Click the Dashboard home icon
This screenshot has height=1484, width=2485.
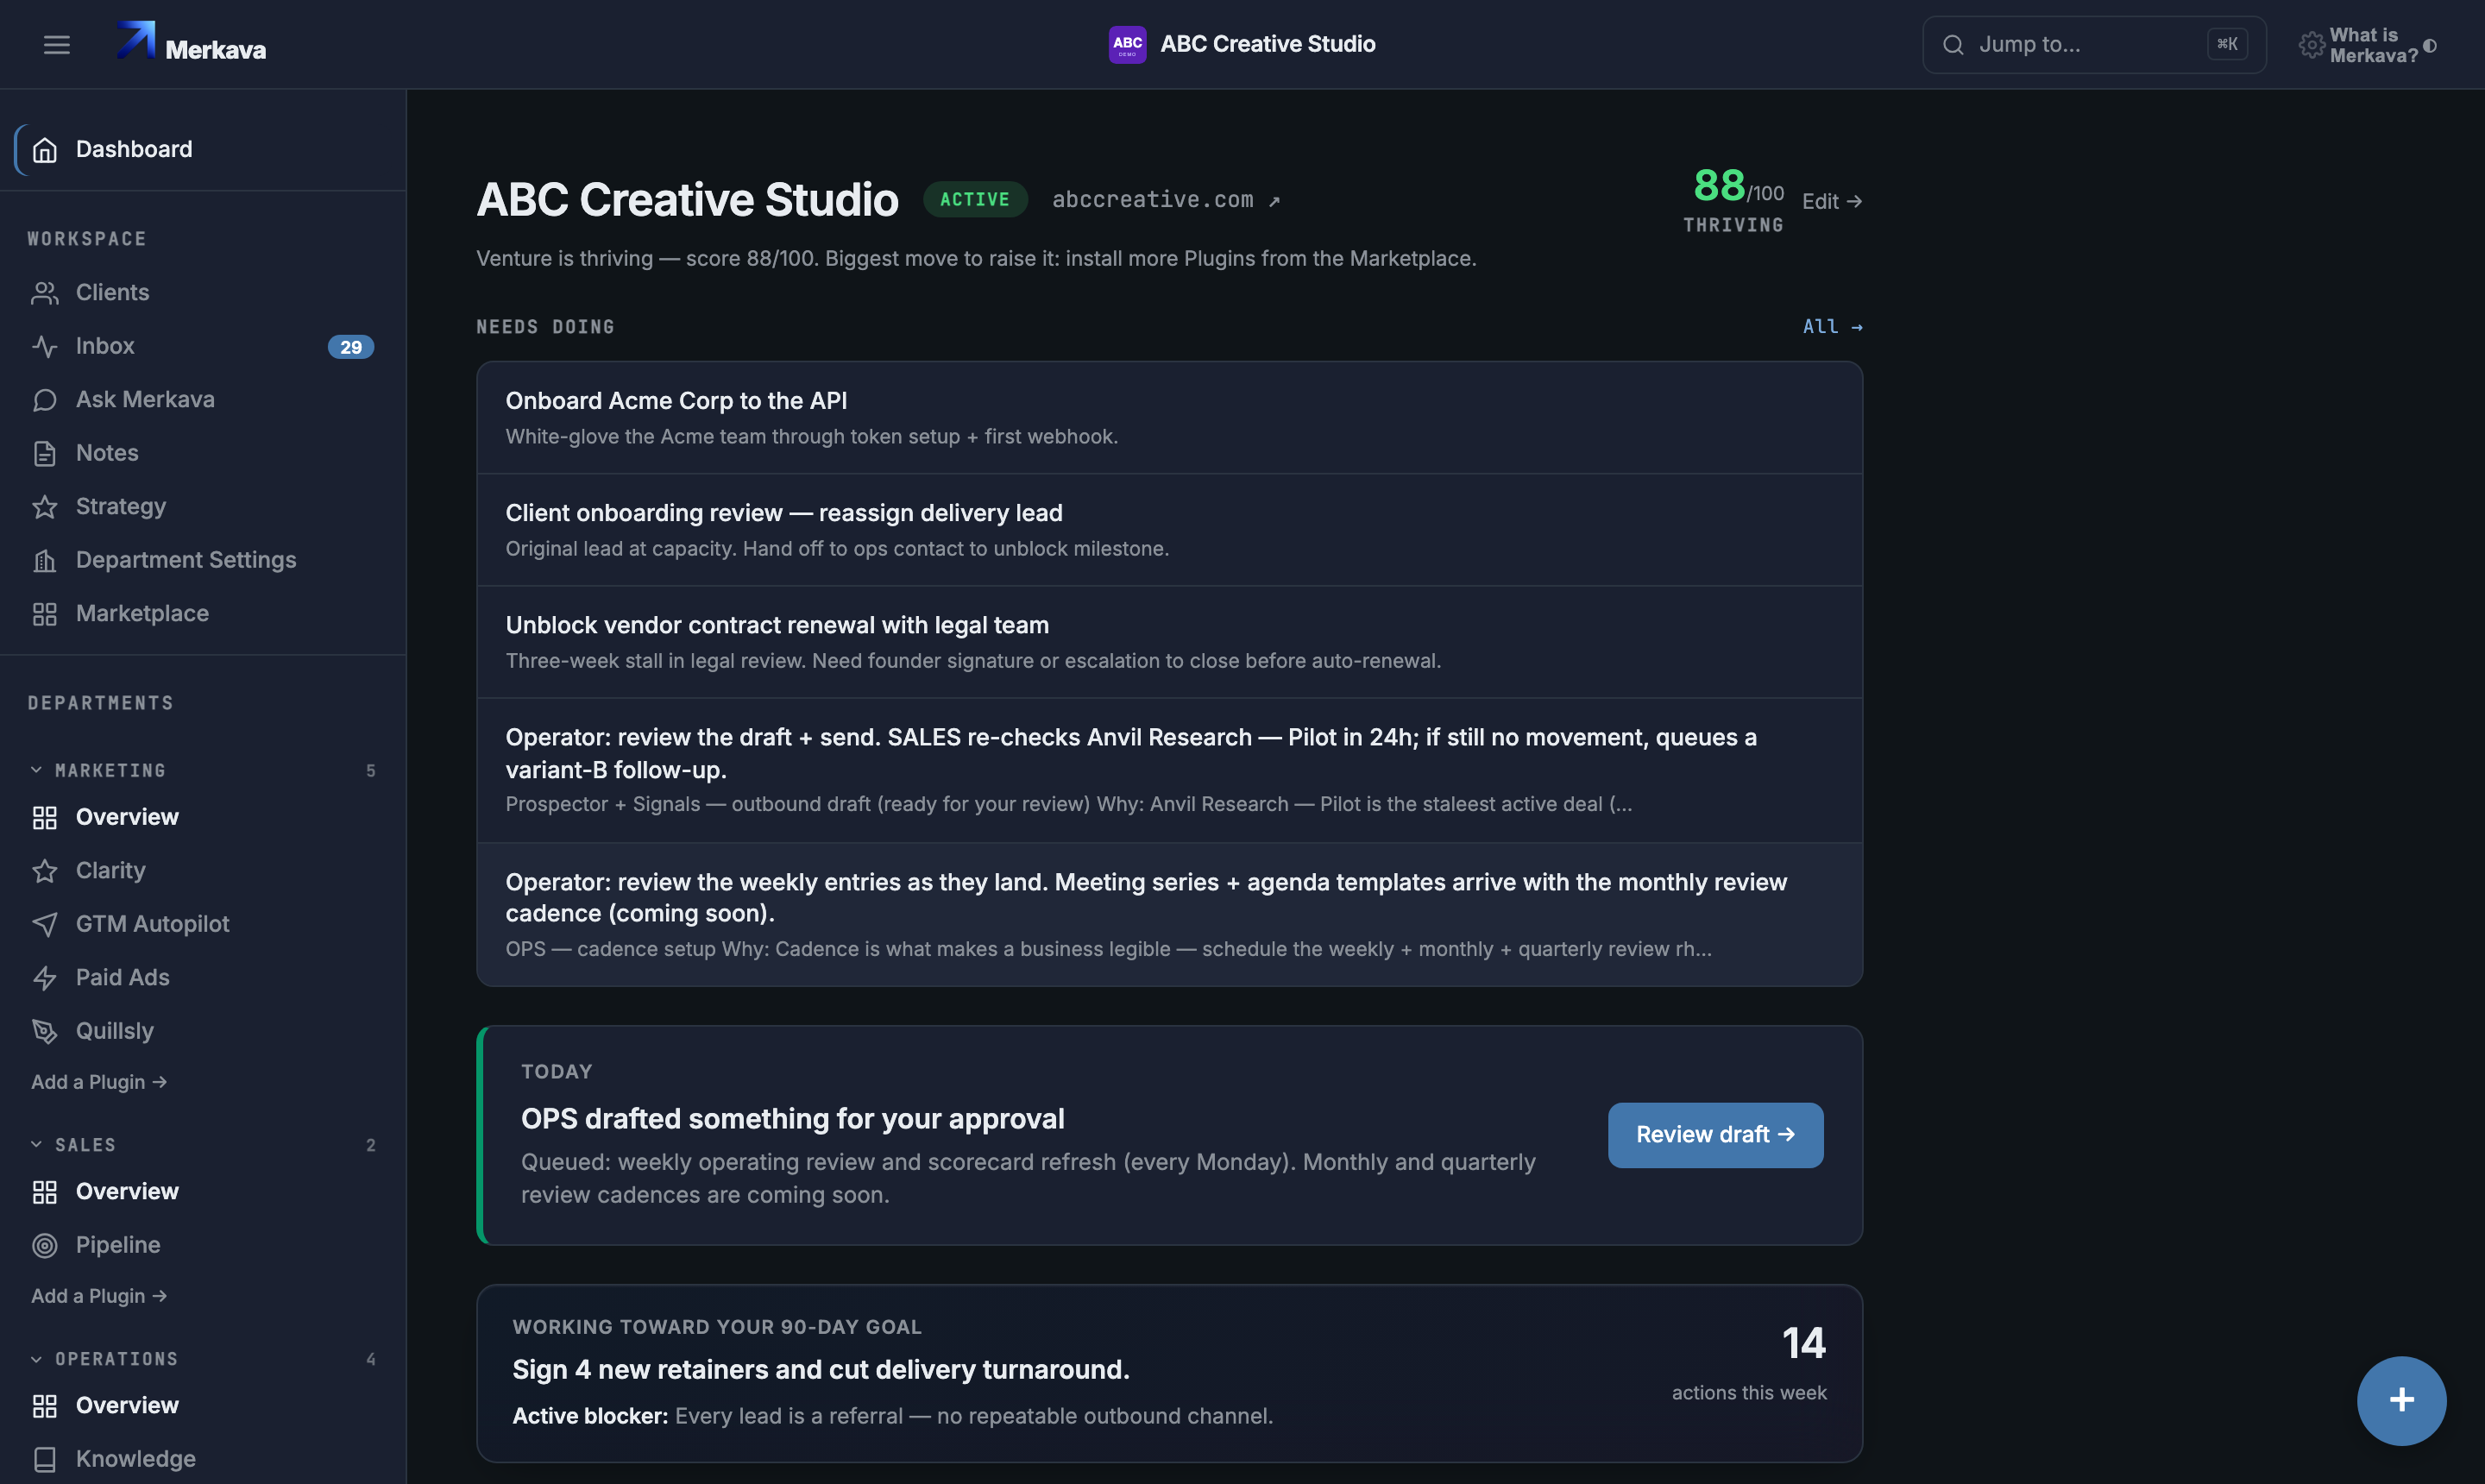[x=45, y=150]
